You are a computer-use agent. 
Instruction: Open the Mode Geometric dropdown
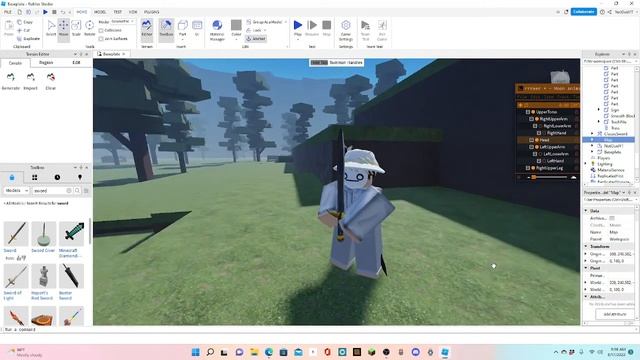(123, 21)
